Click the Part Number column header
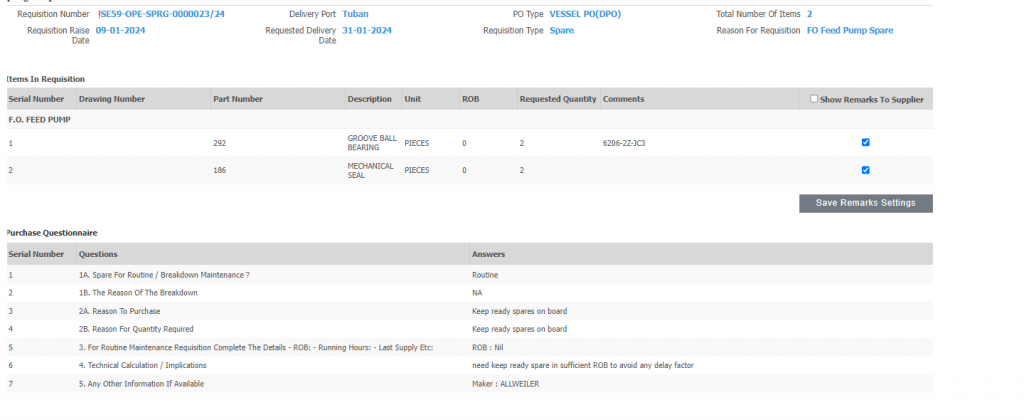Image resolution: width=1024 pixels, height=420 pixels. [238, 99]
